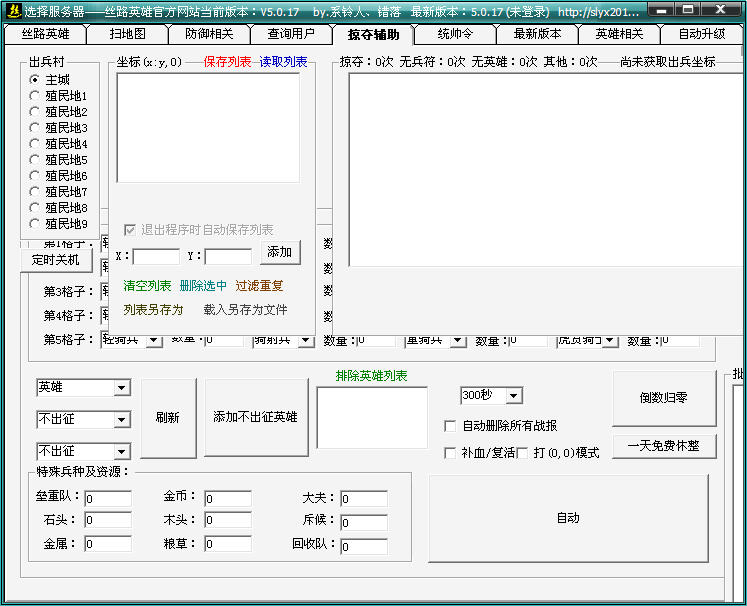Expand the first 不出征 dropdown
Viewport: 747px width, 606px height.
point(121,420)
